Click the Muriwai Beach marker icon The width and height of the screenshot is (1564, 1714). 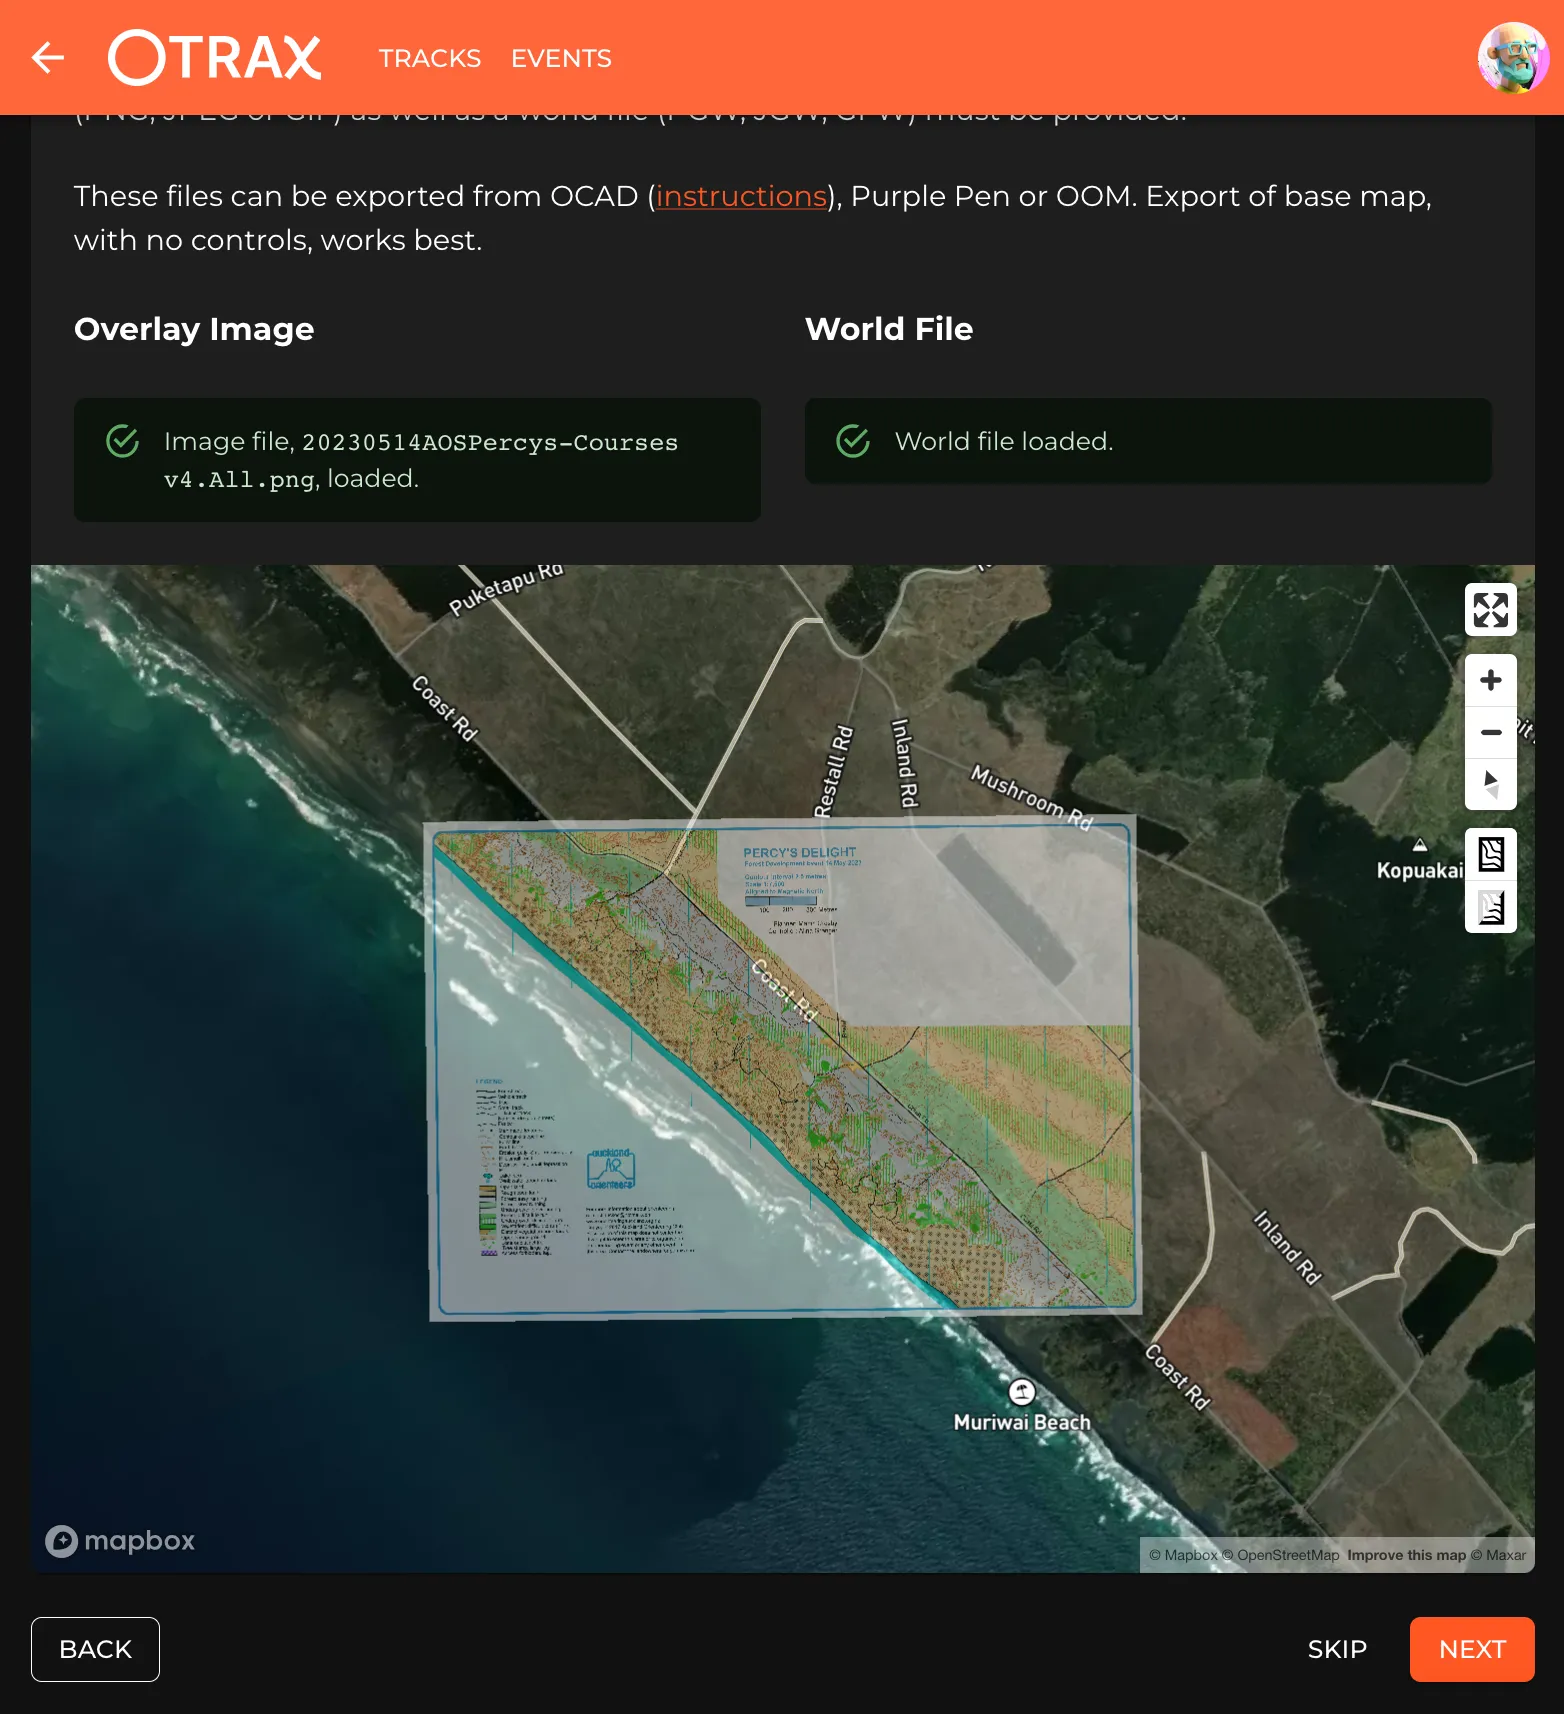(1021, 1392)
